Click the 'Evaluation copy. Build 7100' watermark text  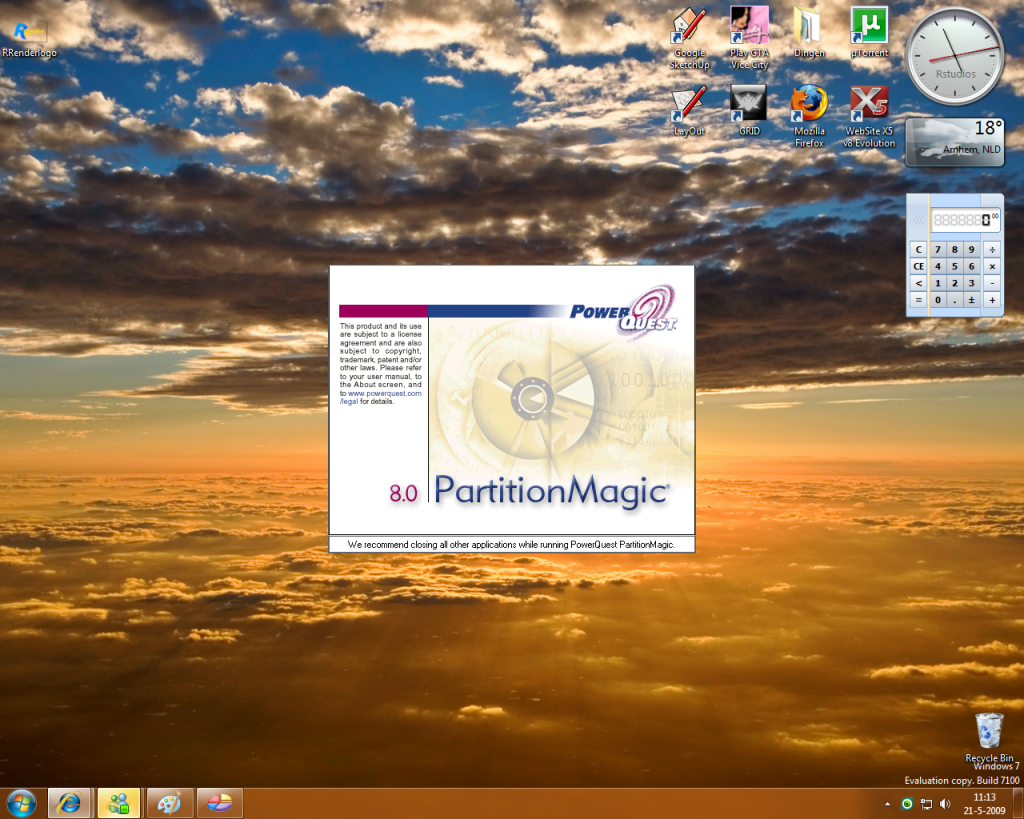click(961, 780)
